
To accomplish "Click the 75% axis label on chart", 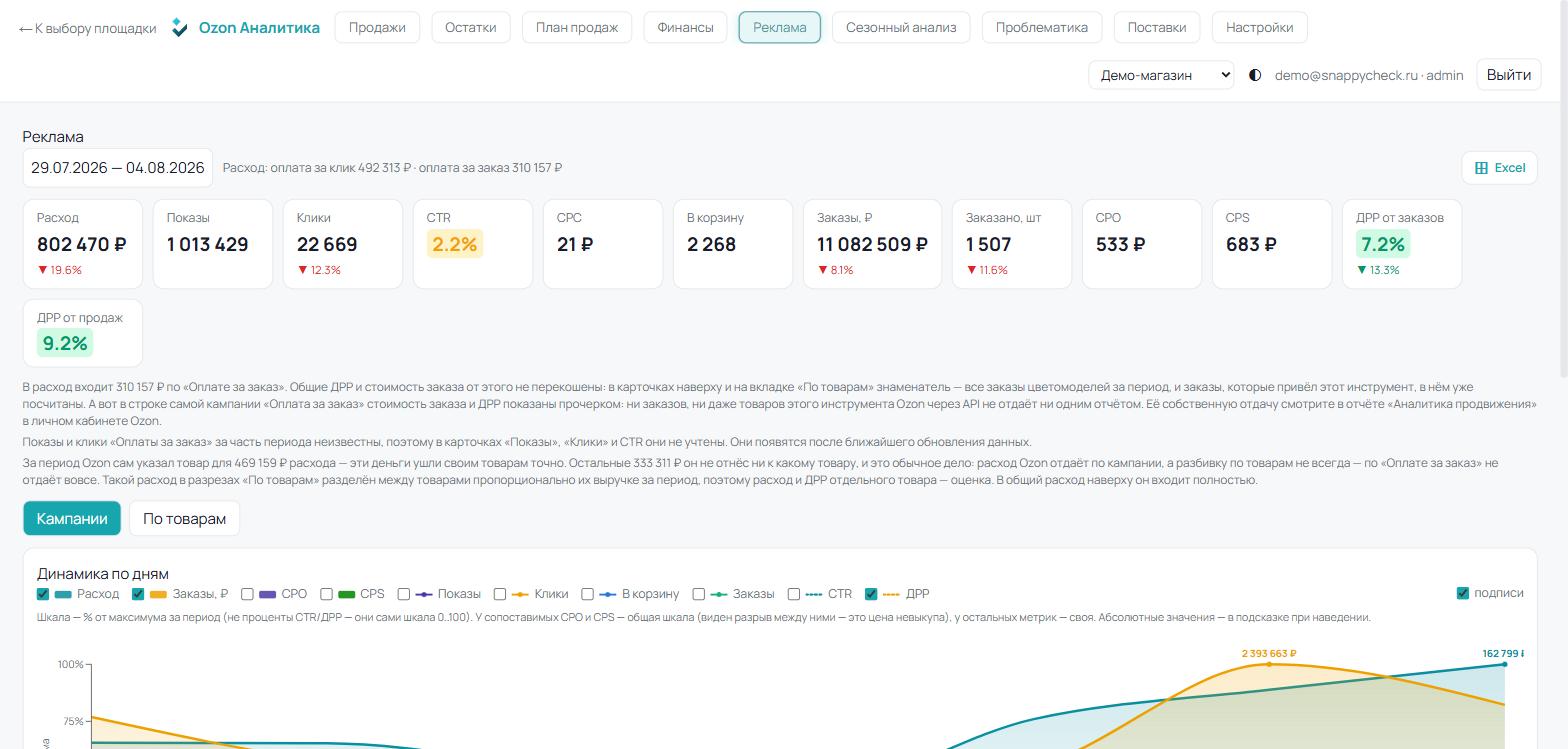I will pos(73,721).
